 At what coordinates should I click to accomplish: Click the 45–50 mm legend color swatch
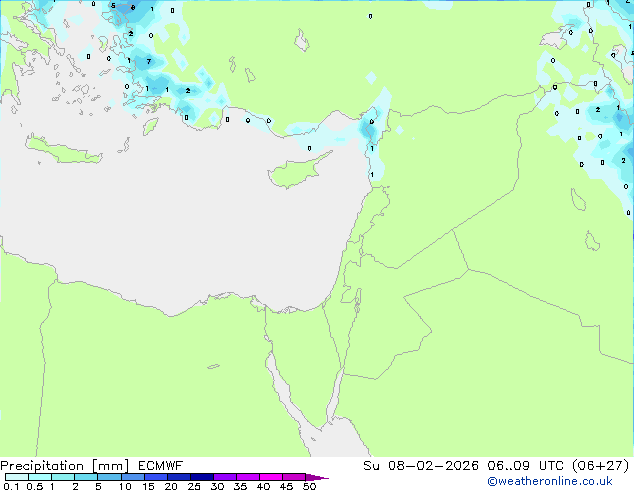pyautogui.click(x=294, y=477)
